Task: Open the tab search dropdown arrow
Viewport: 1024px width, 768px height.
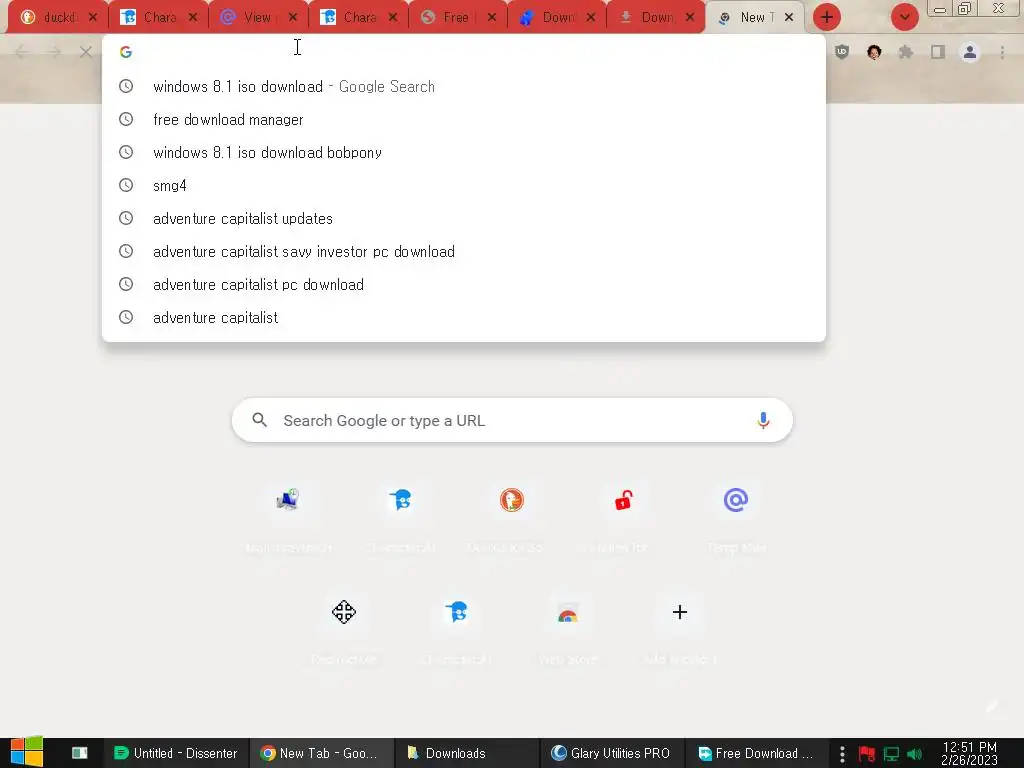Action: click(x=904, y=17)
